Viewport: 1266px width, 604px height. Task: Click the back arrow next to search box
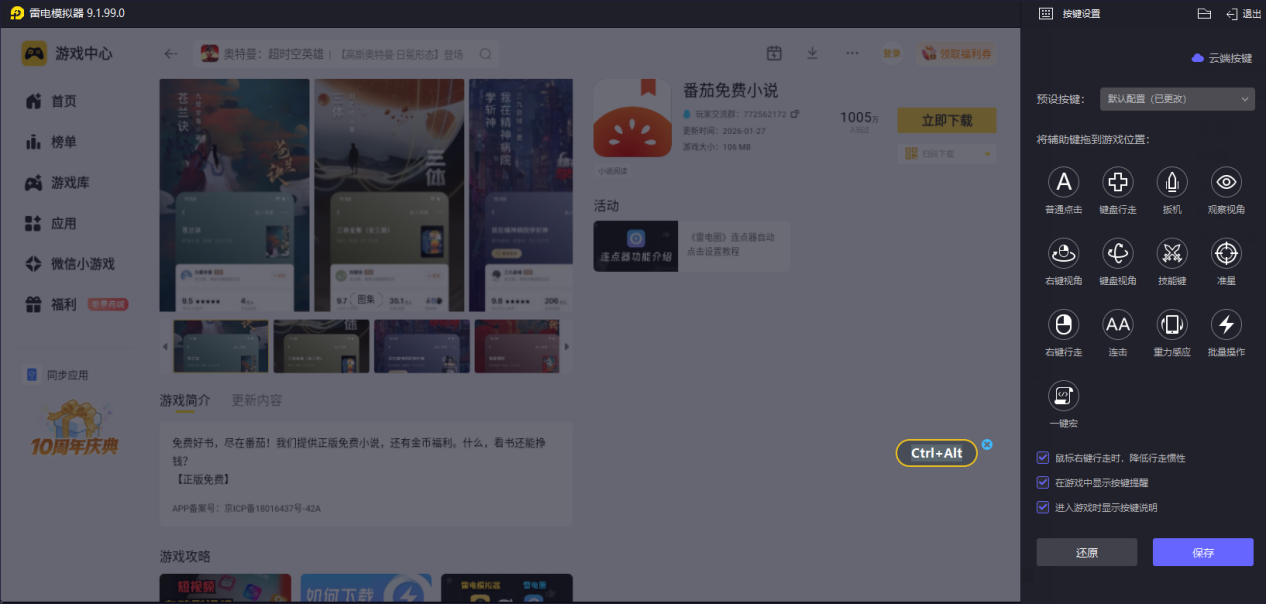(171, 54)
